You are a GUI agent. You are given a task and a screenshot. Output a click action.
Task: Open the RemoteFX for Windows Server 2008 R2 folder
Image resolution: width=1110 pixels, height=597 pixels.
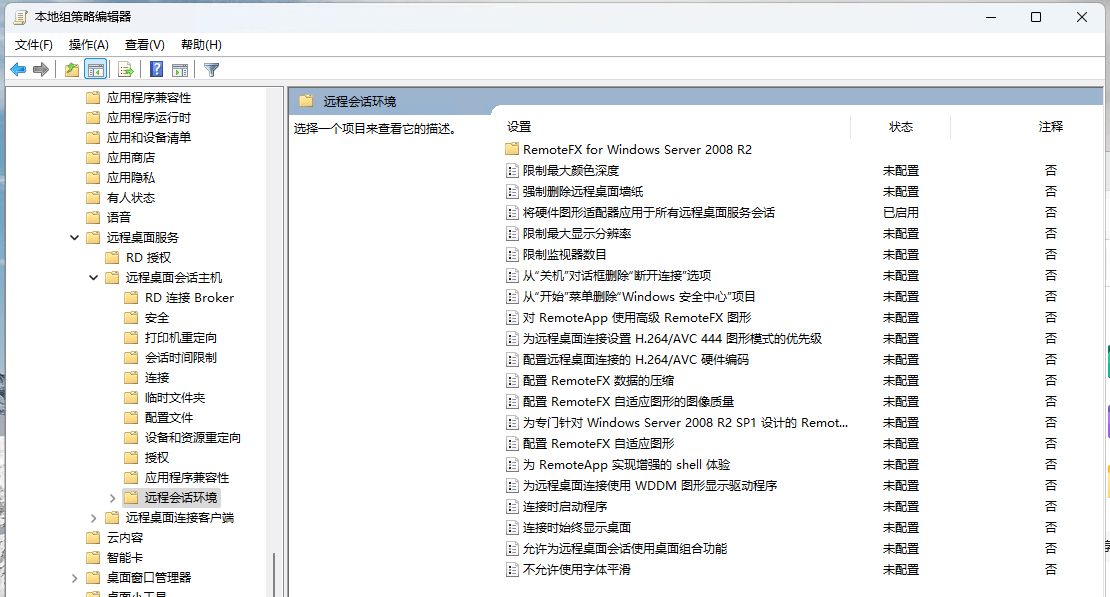pos(636,150)
